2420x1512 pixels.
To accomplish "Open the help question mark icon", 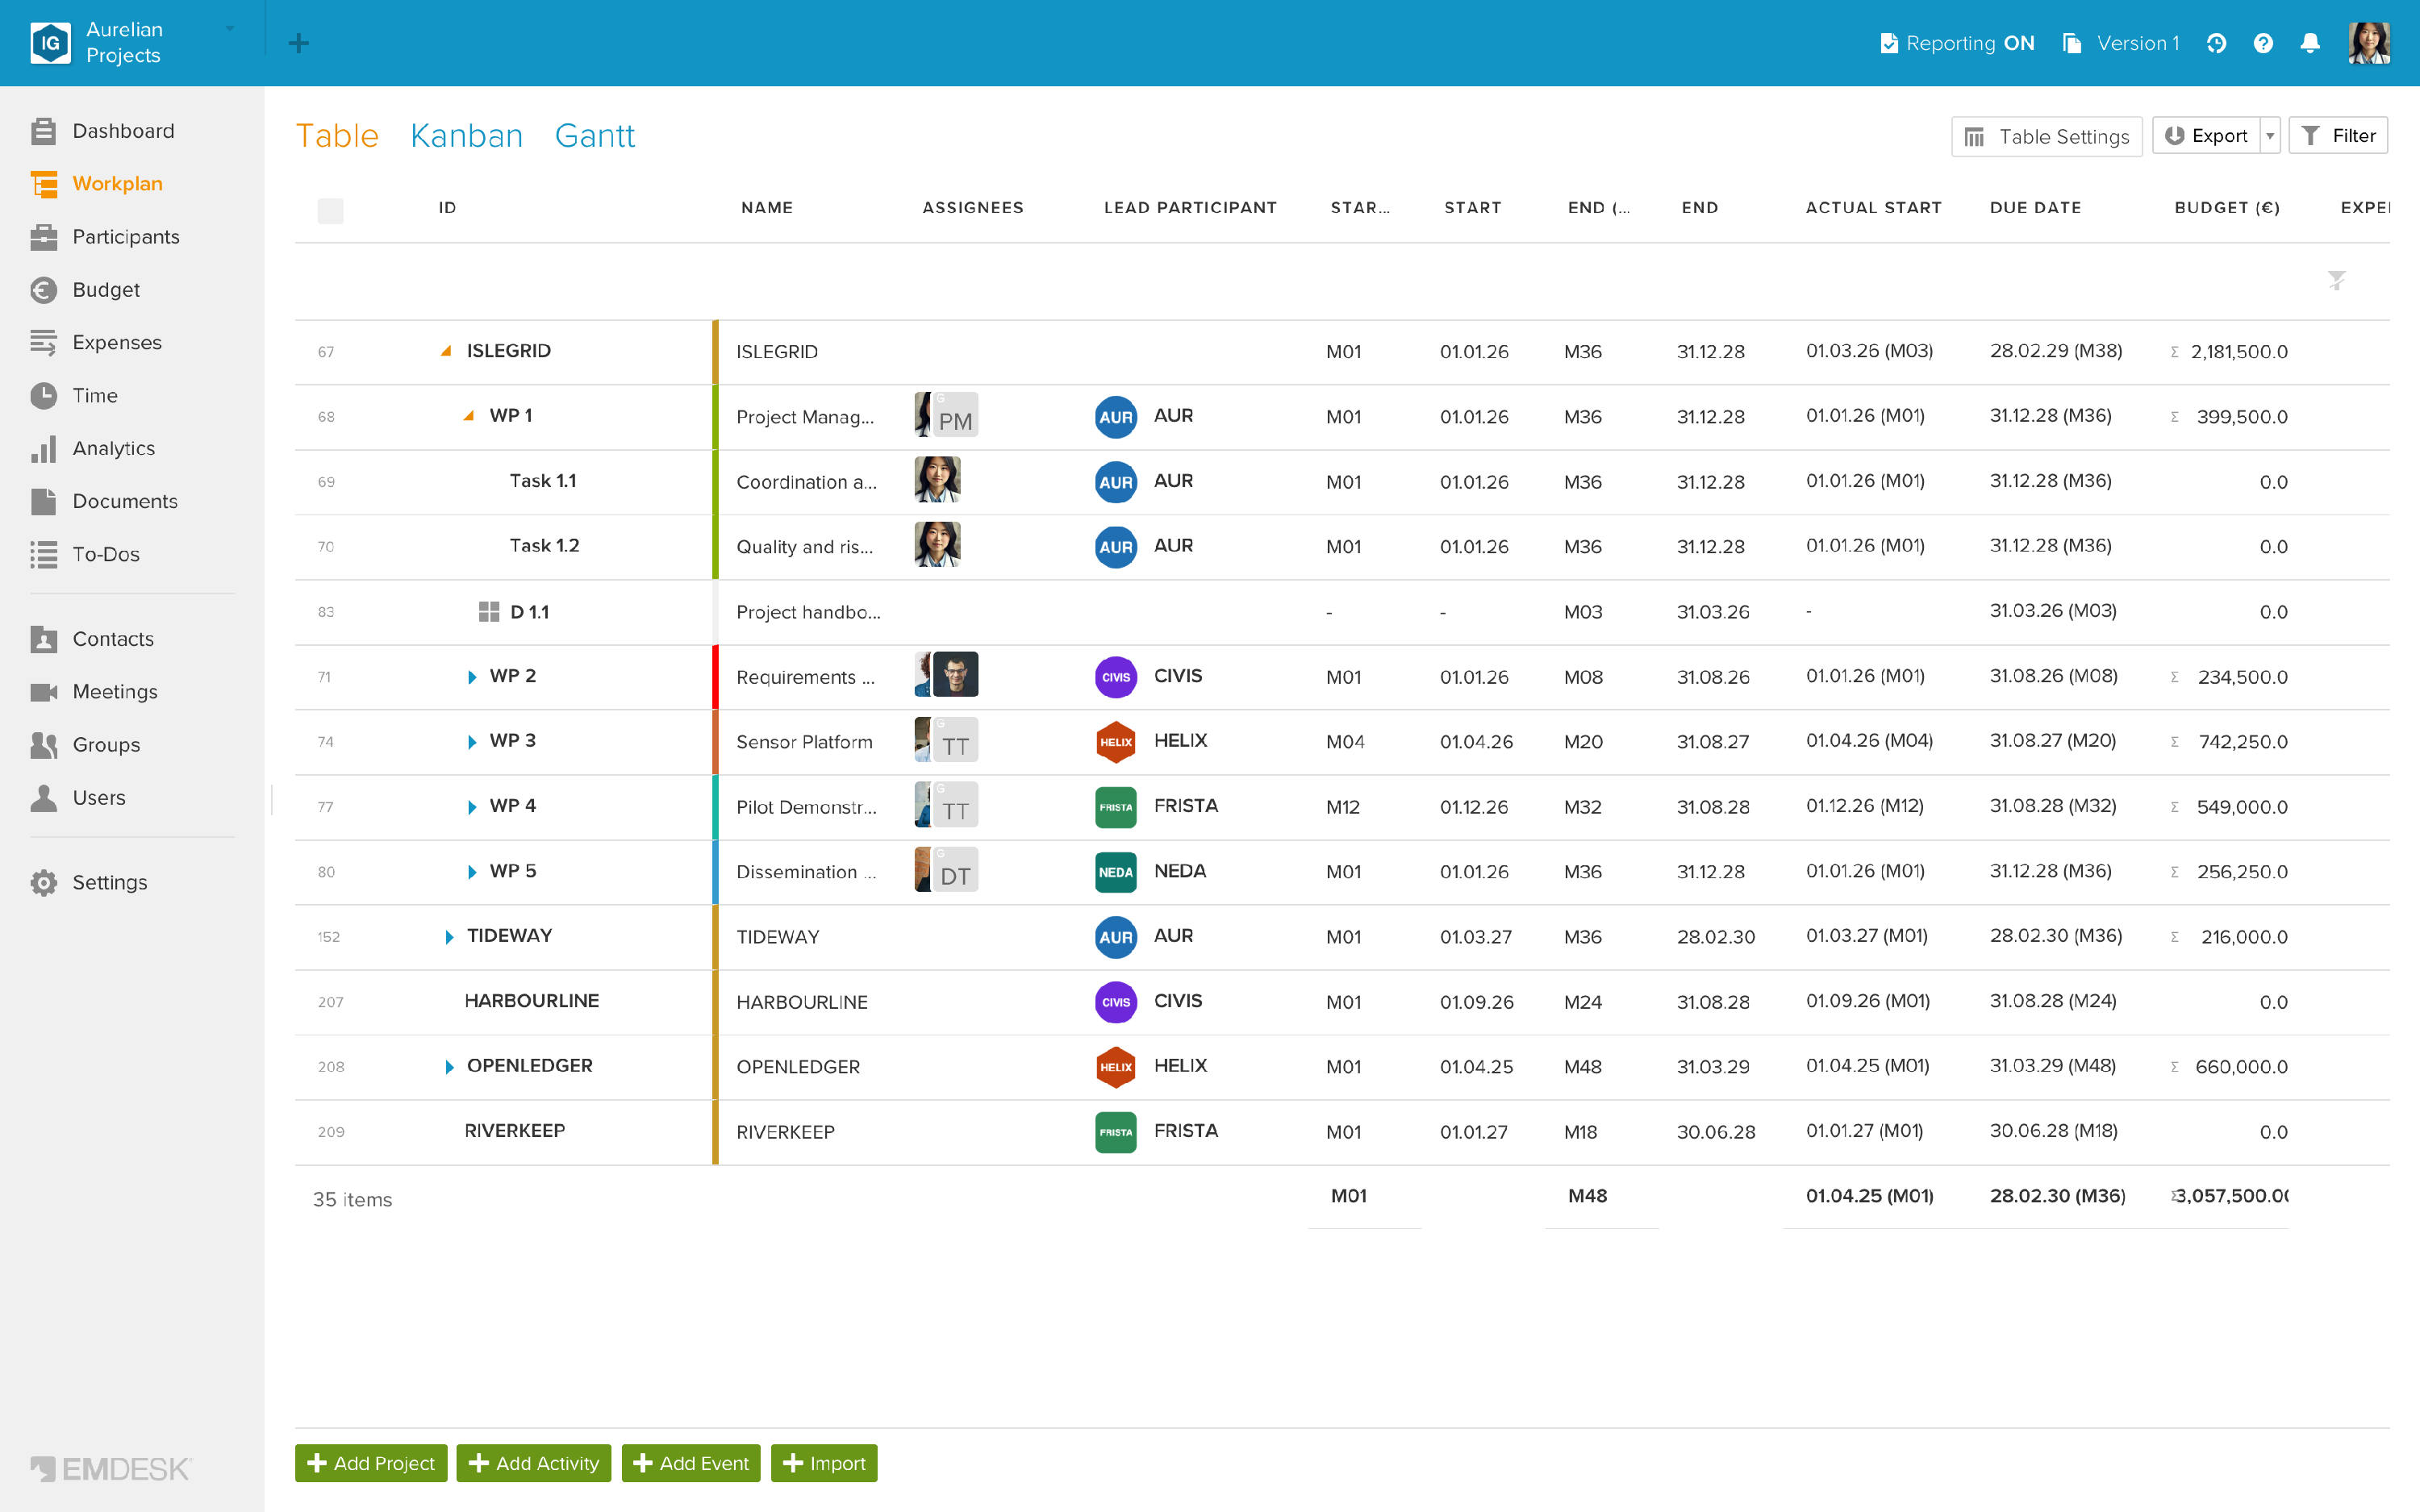I will [2263, 43].
